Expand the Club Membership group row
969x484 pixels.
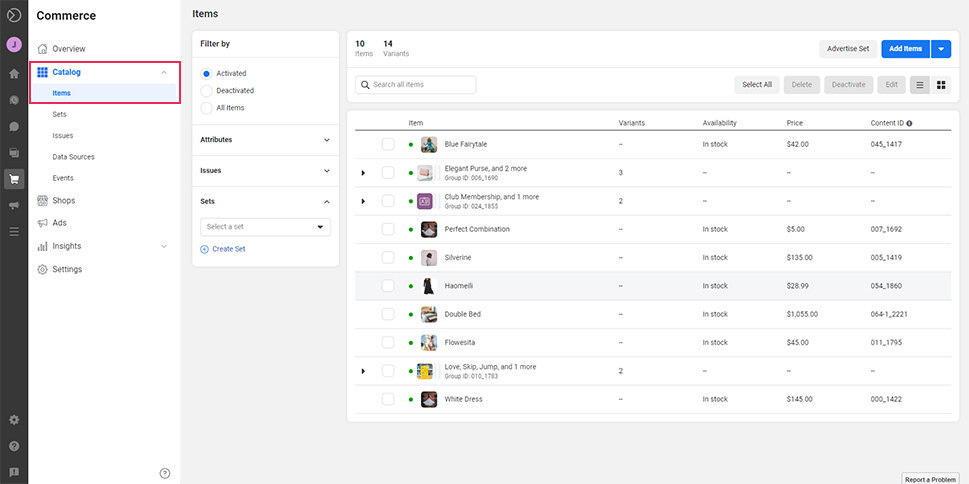coord(363,202)
